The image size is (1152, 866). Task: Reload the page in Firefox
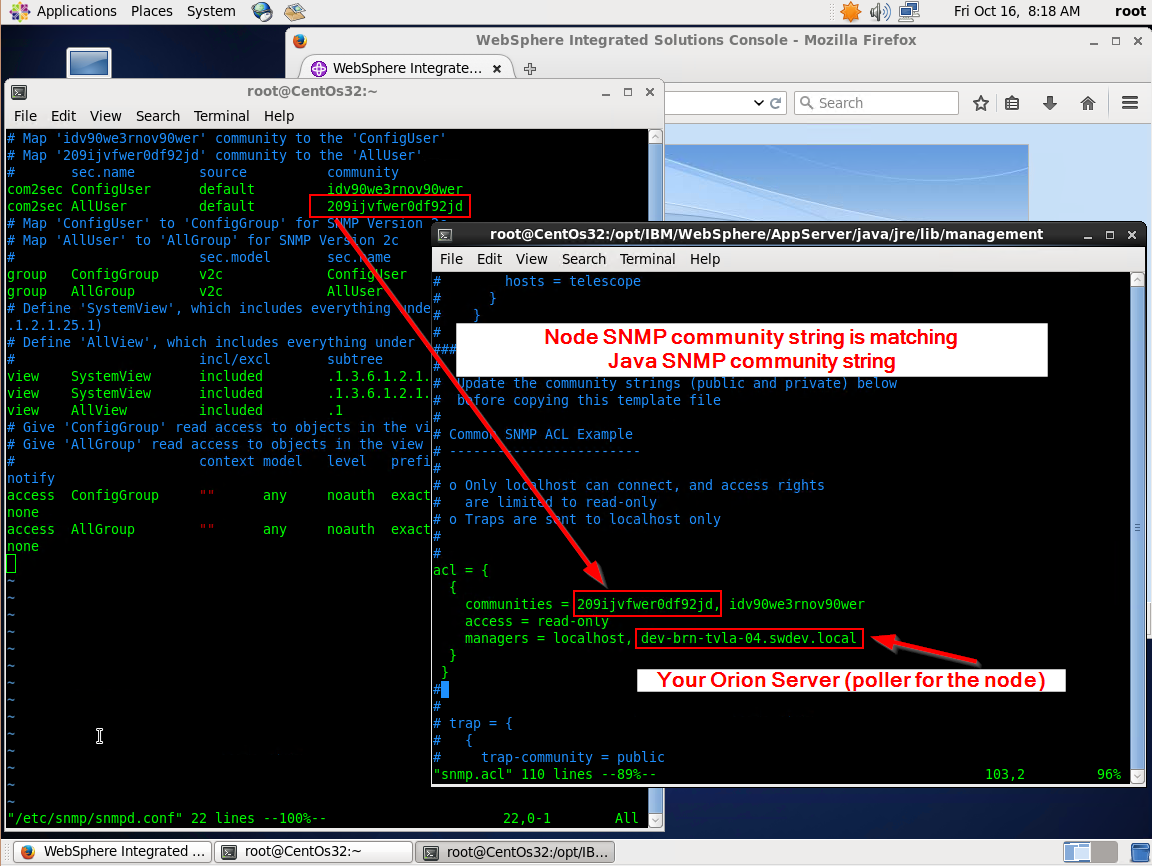point(775,103)
